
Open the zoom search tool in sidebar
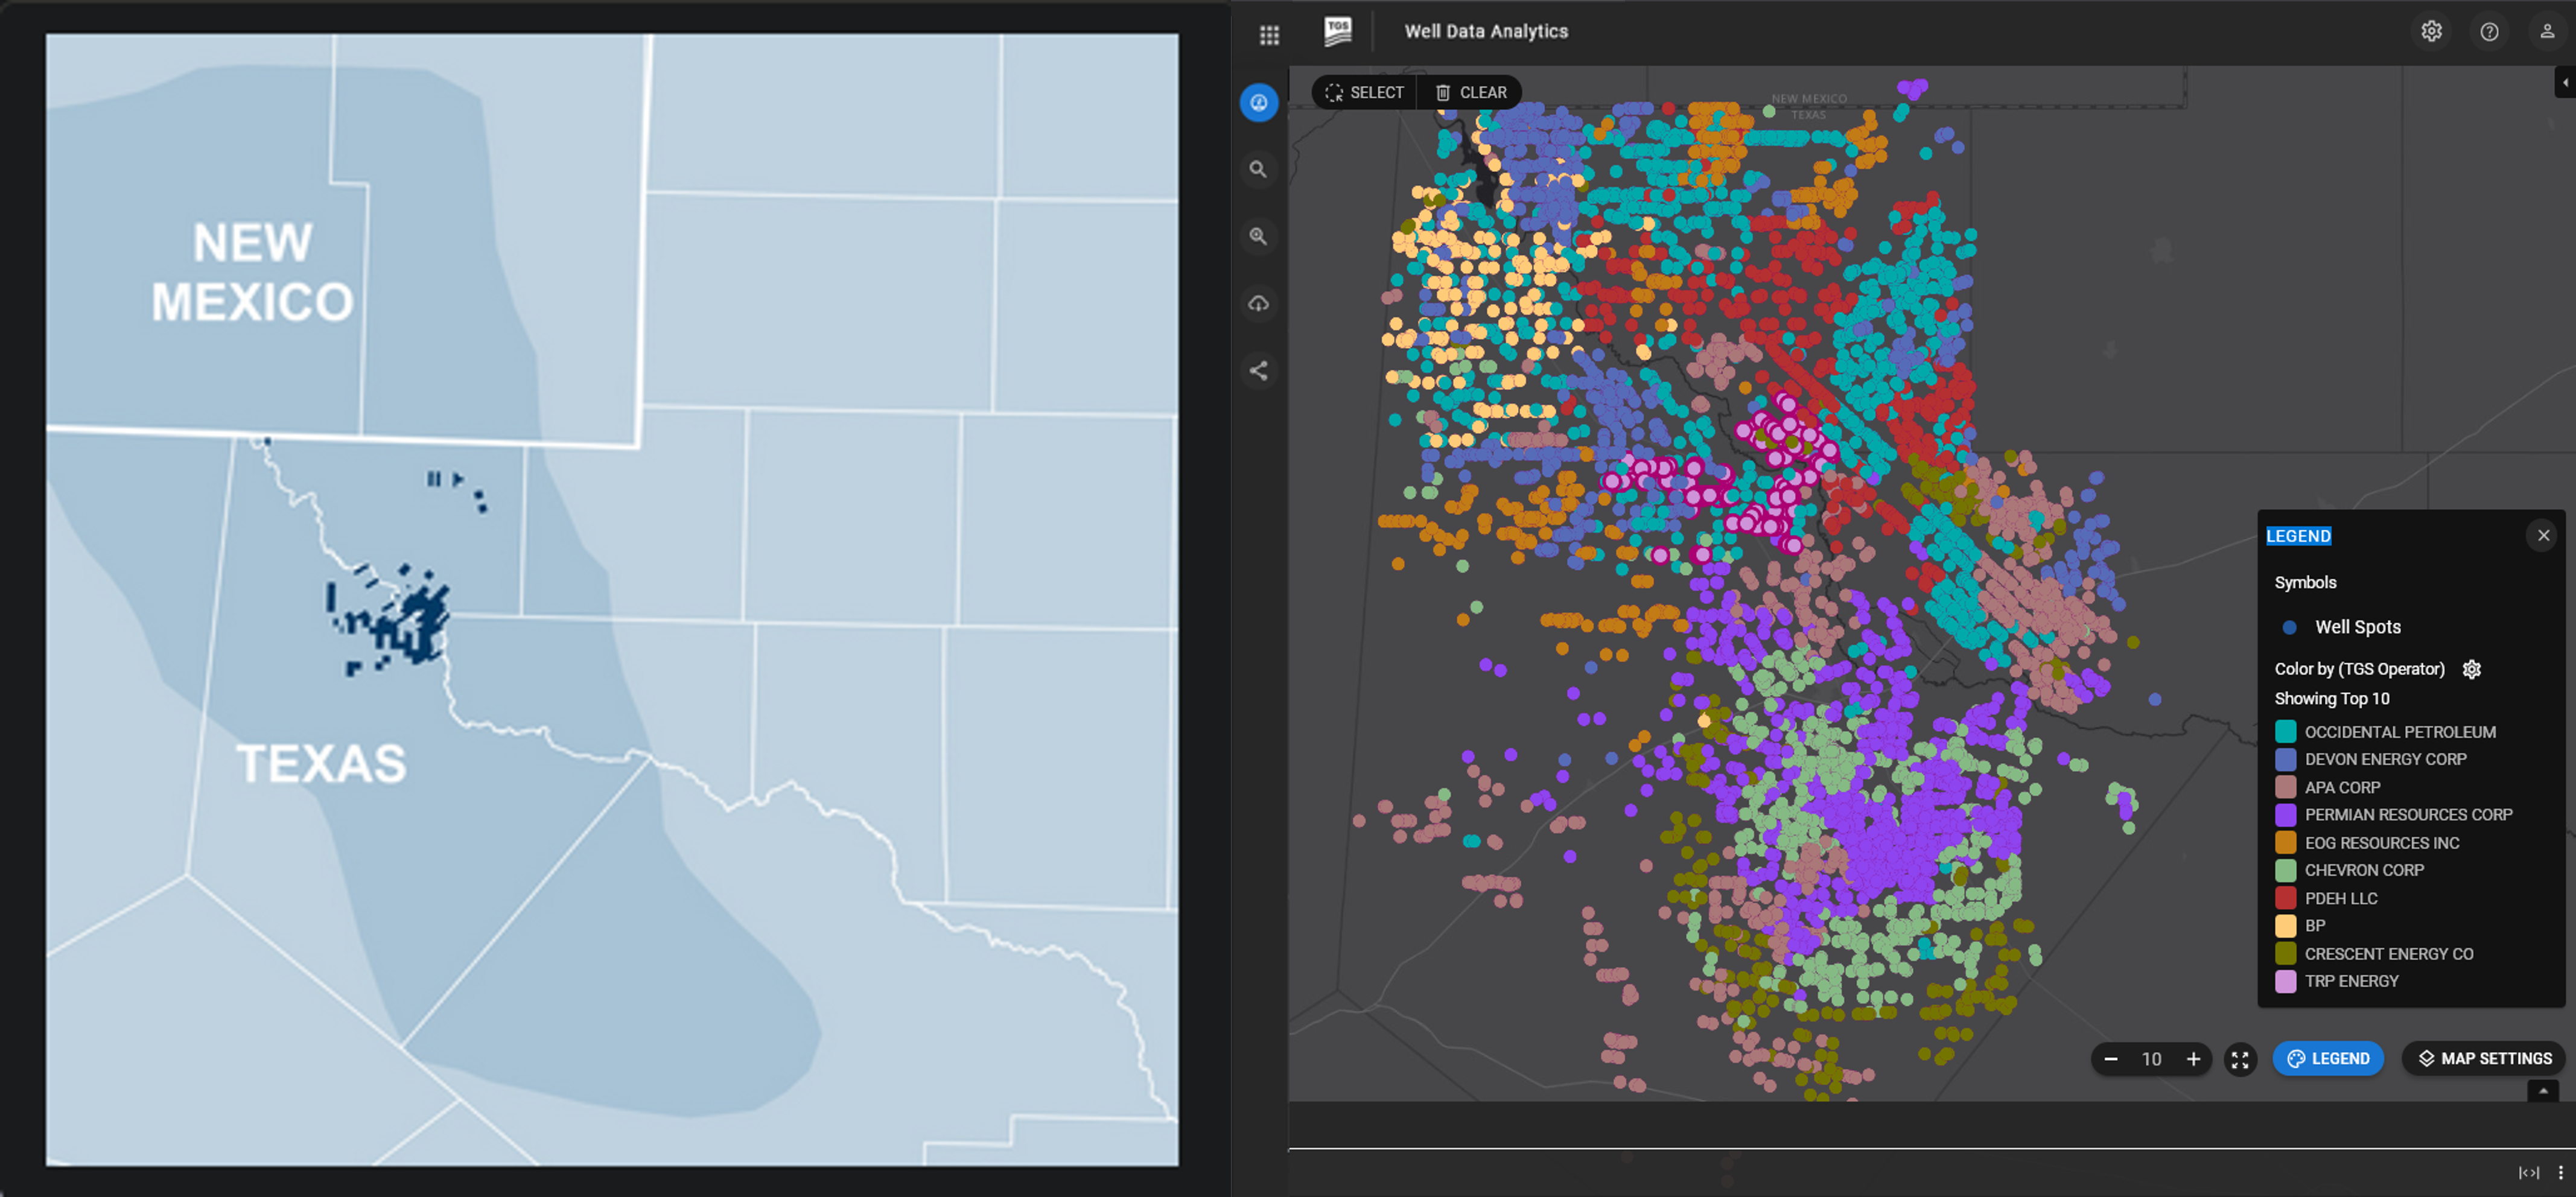[x=1259, y=237]
